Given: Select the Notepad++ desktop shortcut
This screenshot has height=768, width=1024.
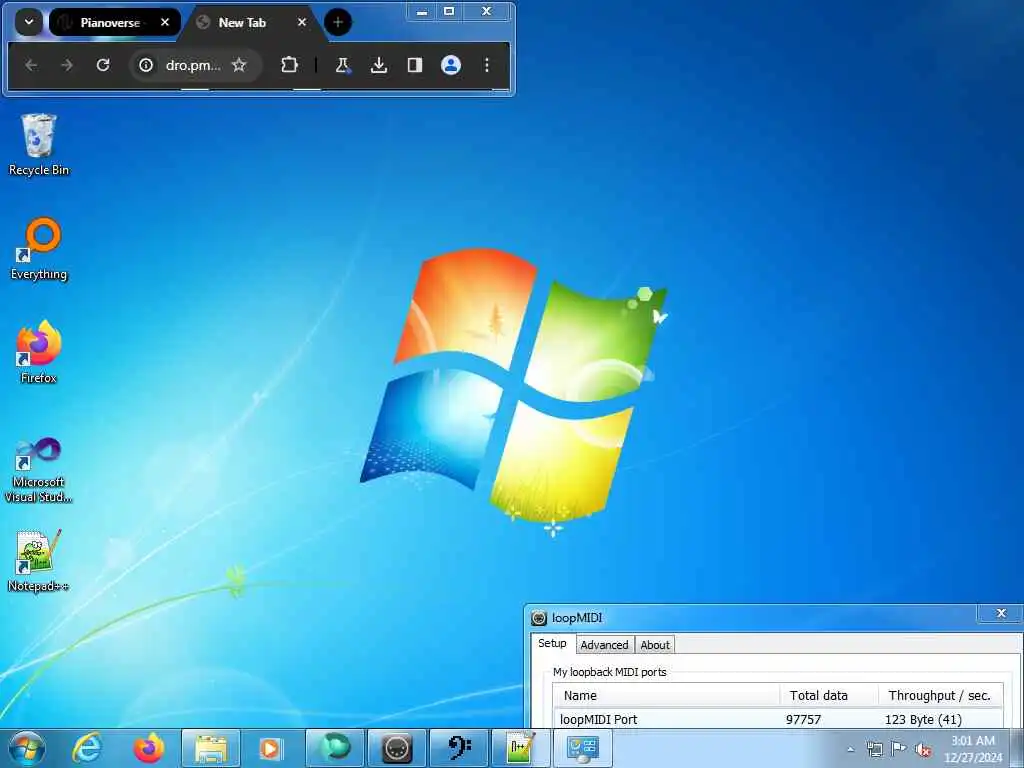Looking at the screenshot, I should tap(39, 561).
